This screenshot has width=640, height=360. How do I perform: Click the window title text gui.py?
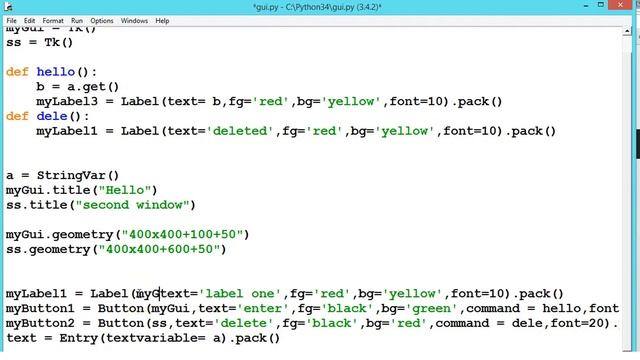(x=317, y=7)
